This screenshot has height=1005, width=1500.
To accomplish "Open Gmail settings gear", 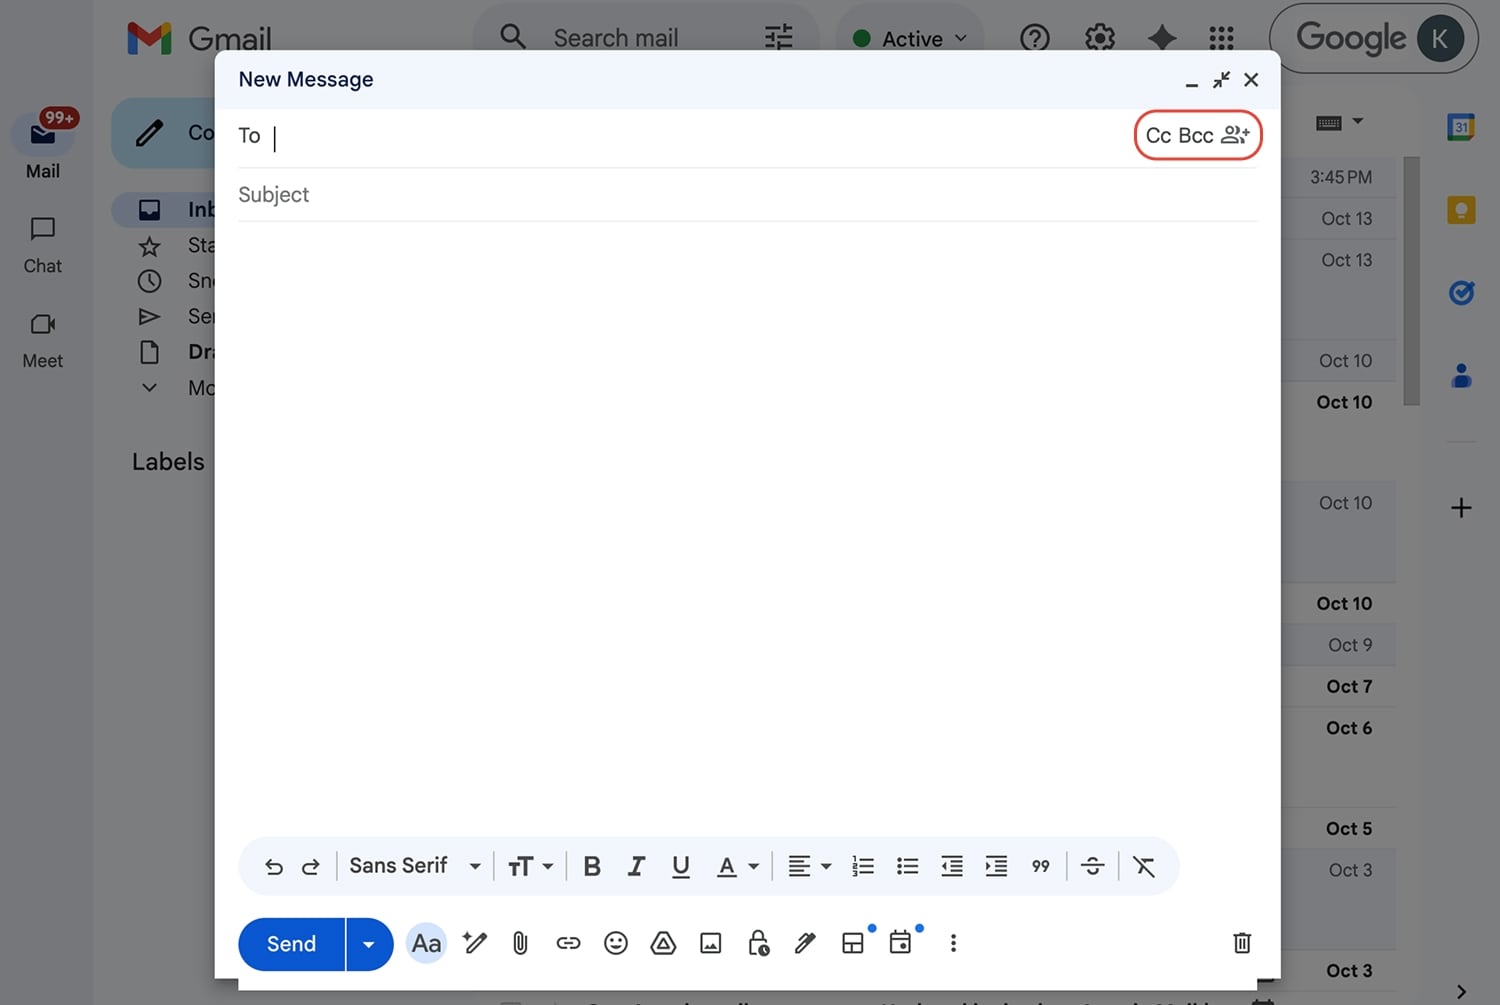I will [x=1100, y=38].
